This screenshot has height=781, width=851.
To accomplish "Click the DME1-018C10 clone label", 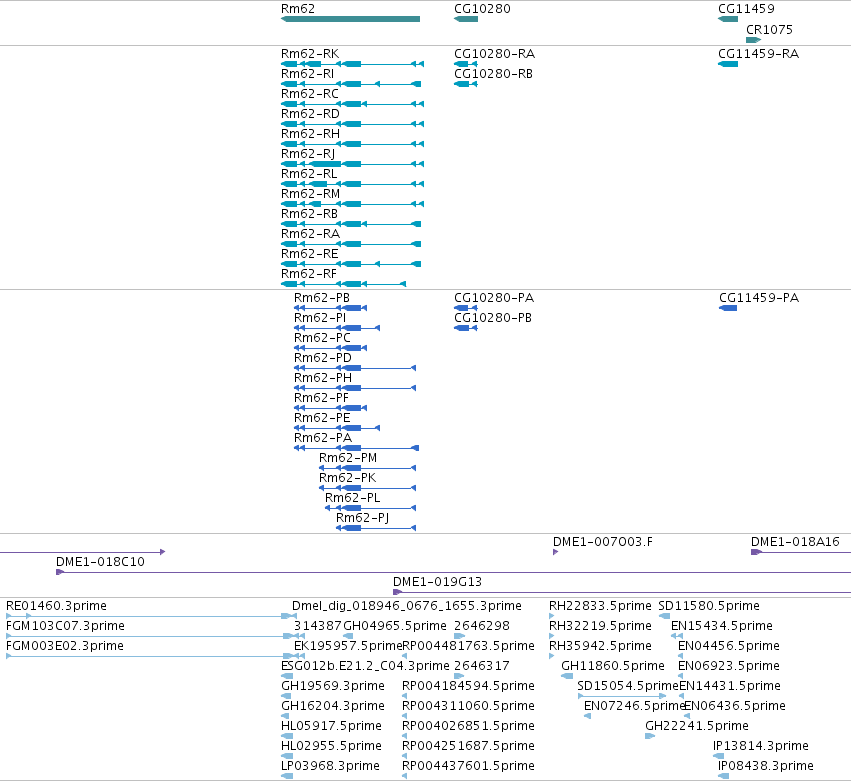I will tap(100, 562).
